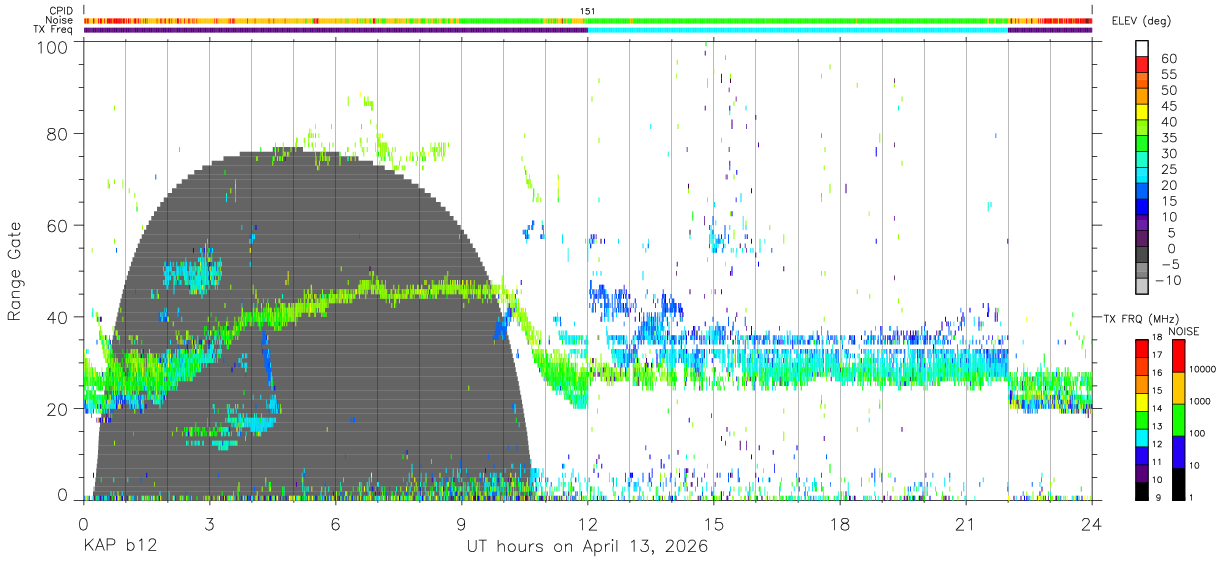
Task: Click the y-axis tick label 40
Action: tap(58, 317)
